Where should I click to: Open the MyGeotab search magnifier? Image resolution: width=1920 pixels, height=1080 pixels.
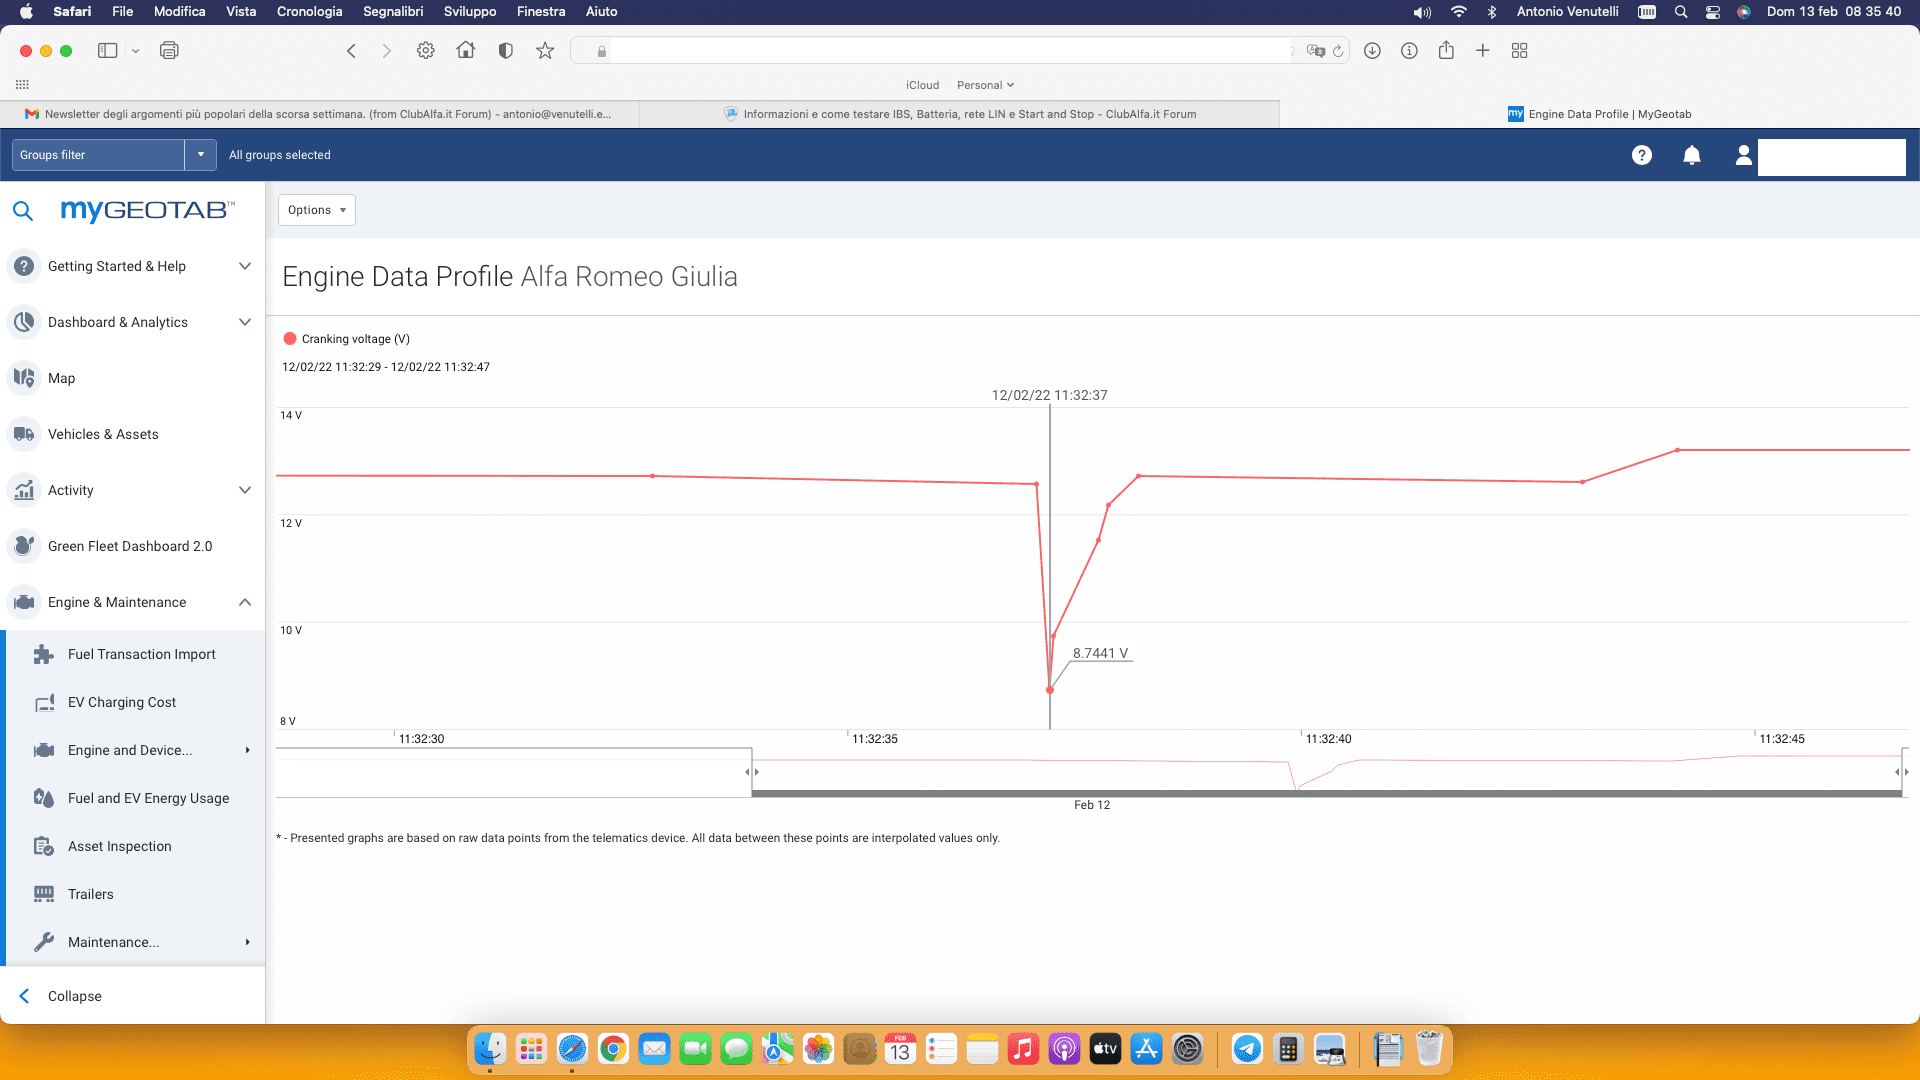[x=22, y=211]
